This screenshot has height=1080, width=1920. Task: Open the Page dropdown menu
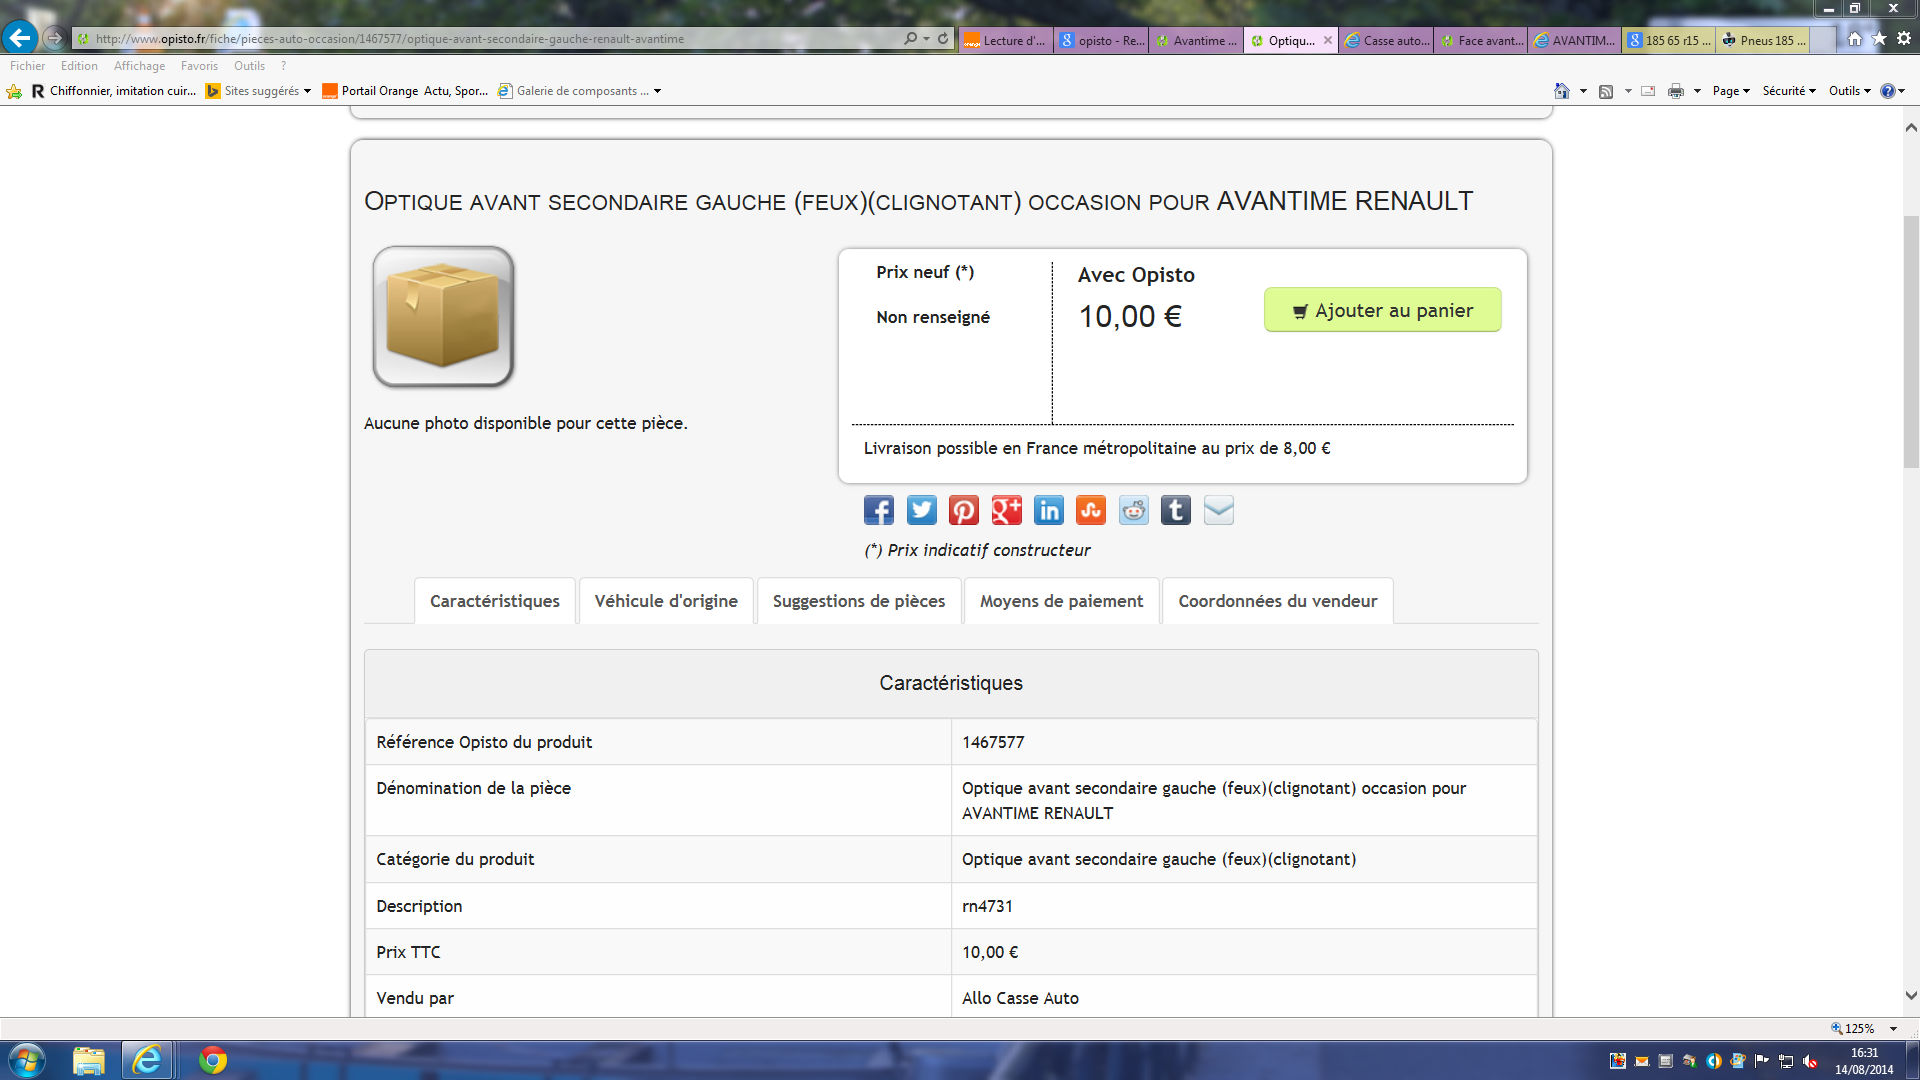[1731, 91]
